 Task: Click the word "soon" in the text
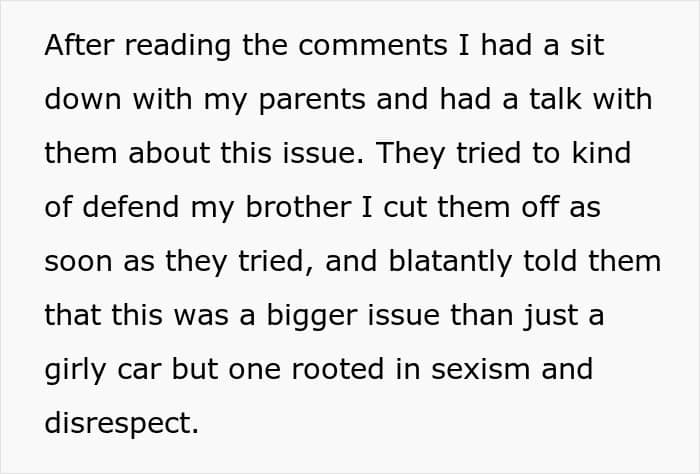point(78,262)
